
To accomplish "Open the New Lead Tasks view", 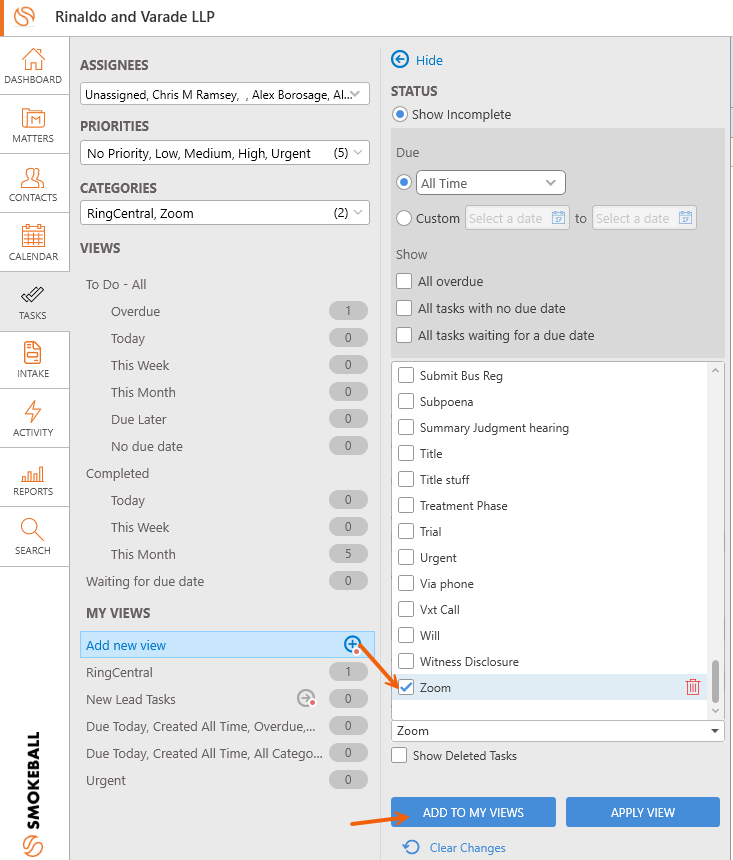I will (x=131, y=699).
